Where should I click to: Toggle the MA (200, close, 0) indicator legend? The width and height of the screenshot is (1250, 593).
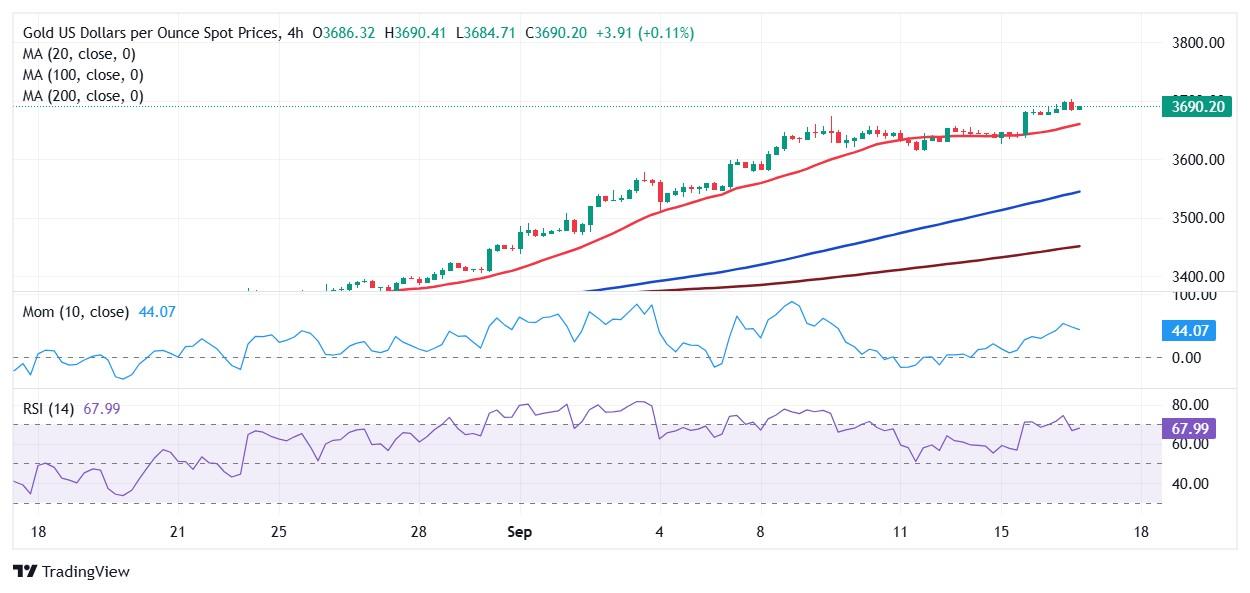87,96
